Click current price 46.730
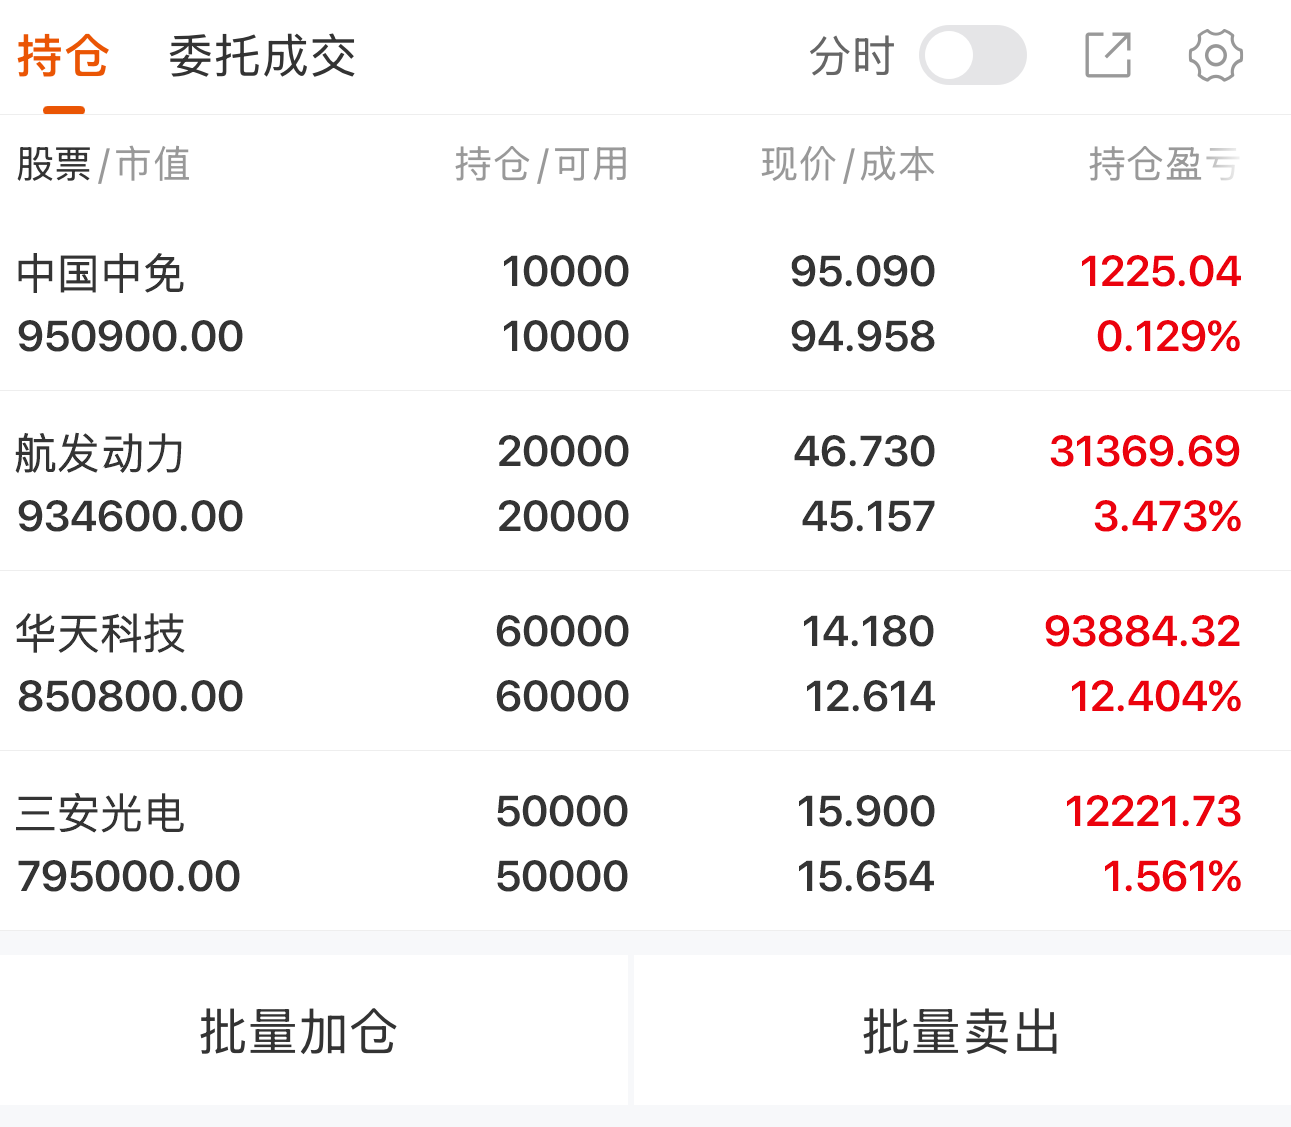Image resolution: width=1291 pixels, height=1127 pixels. [x=864, y=451]
